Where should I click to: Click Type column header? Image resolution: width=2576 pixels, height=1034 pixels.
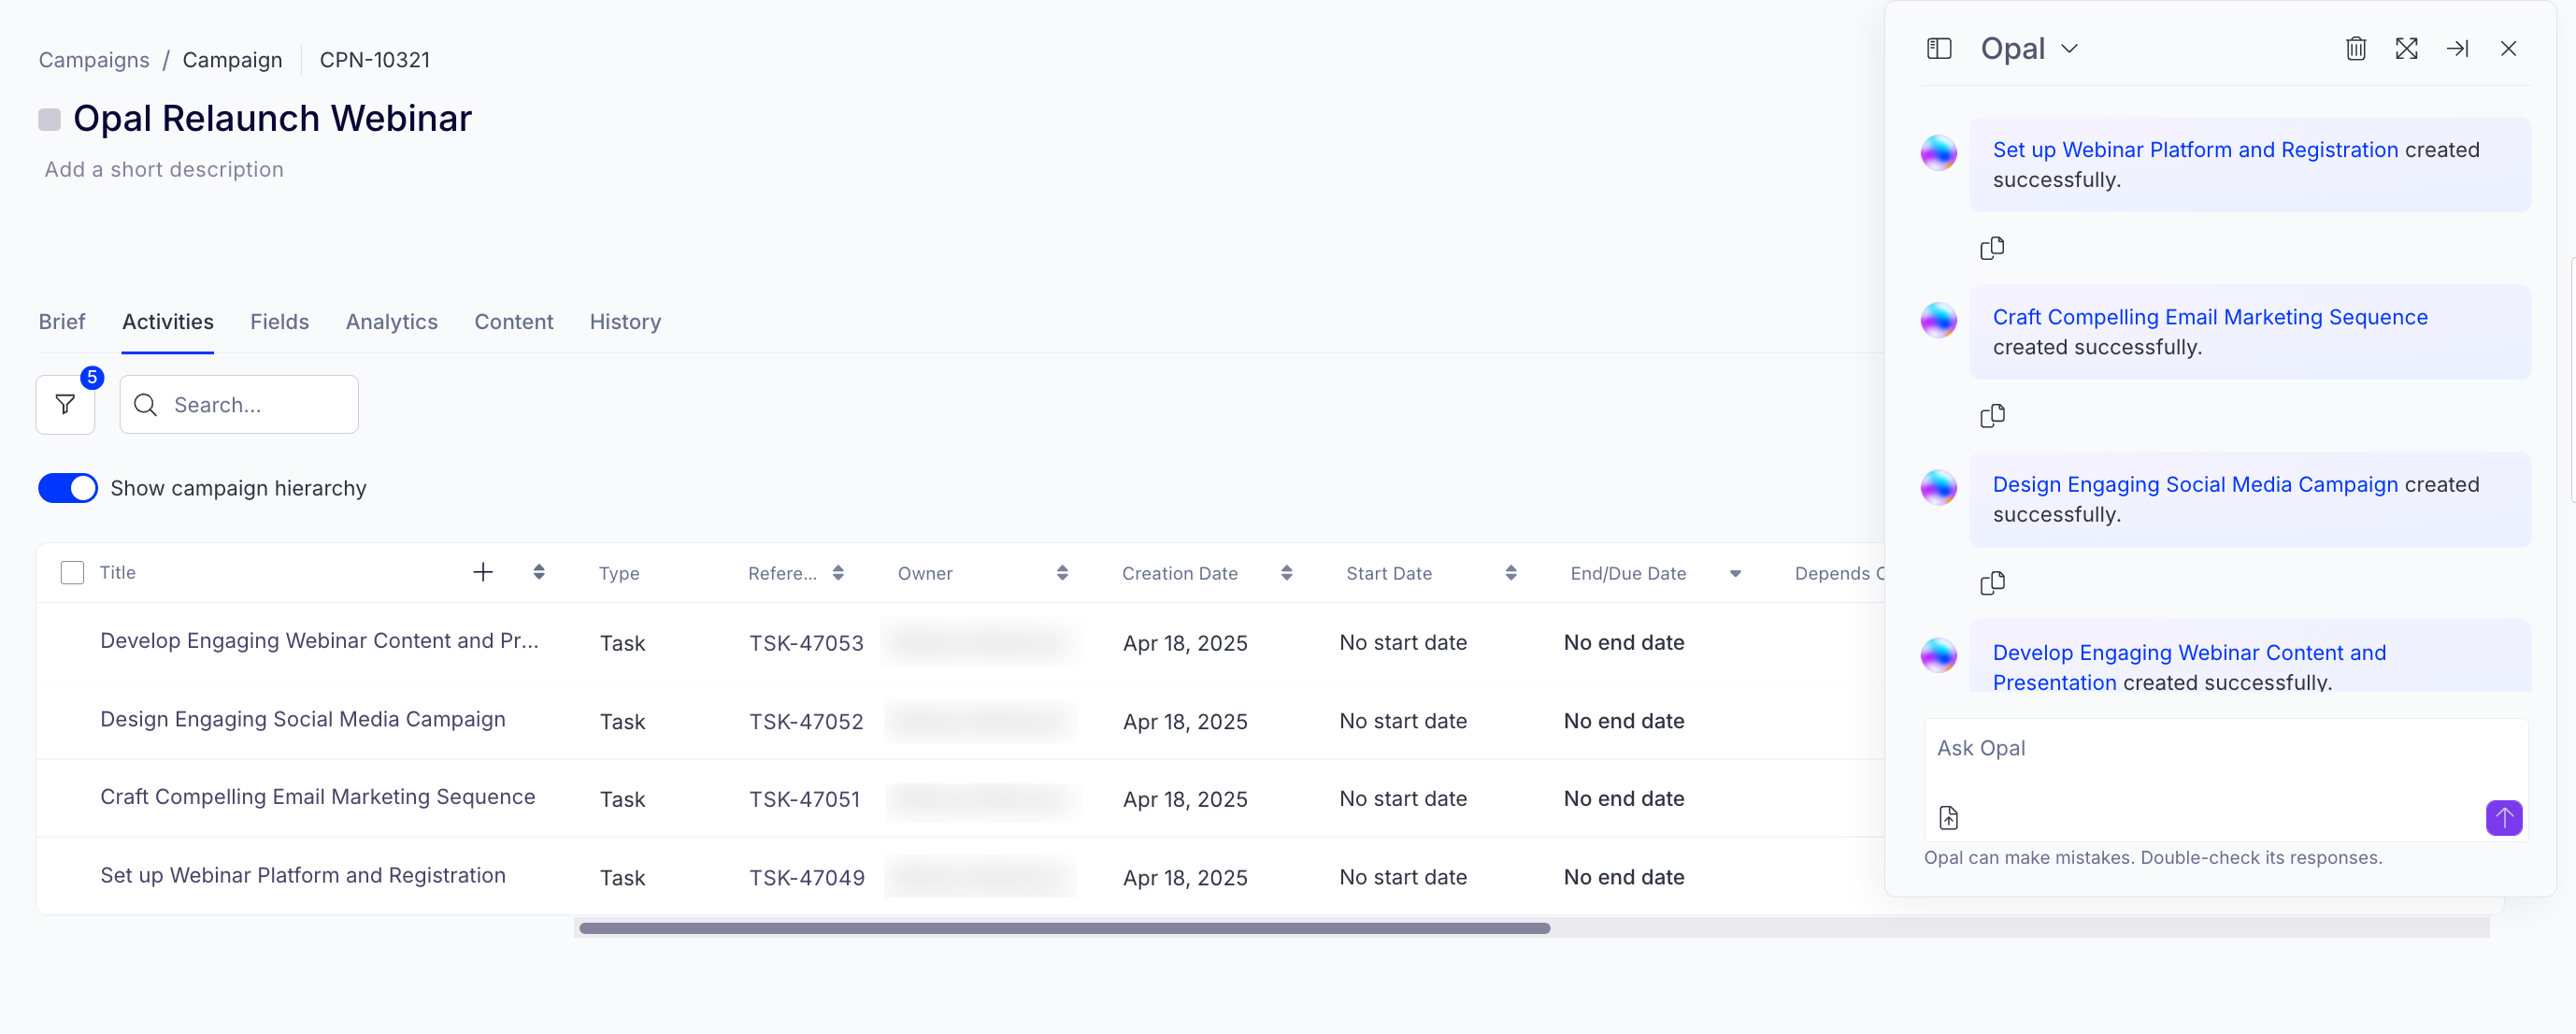619,574
